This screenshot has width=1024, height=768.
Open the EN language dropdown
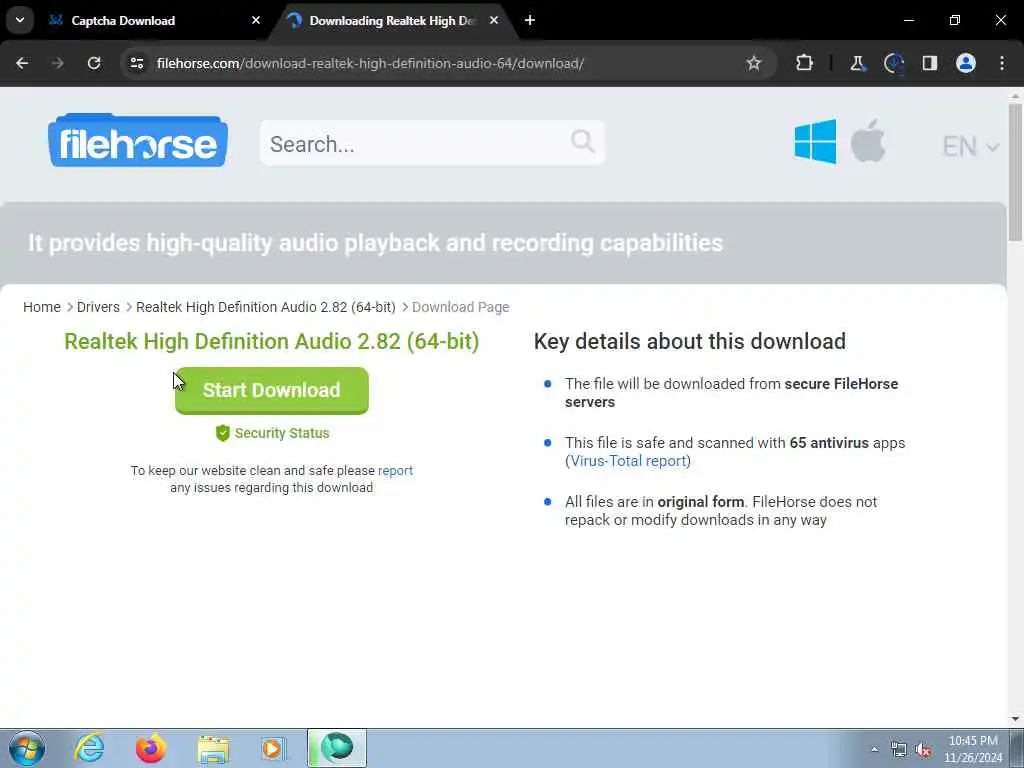click(x=970, y=146)
